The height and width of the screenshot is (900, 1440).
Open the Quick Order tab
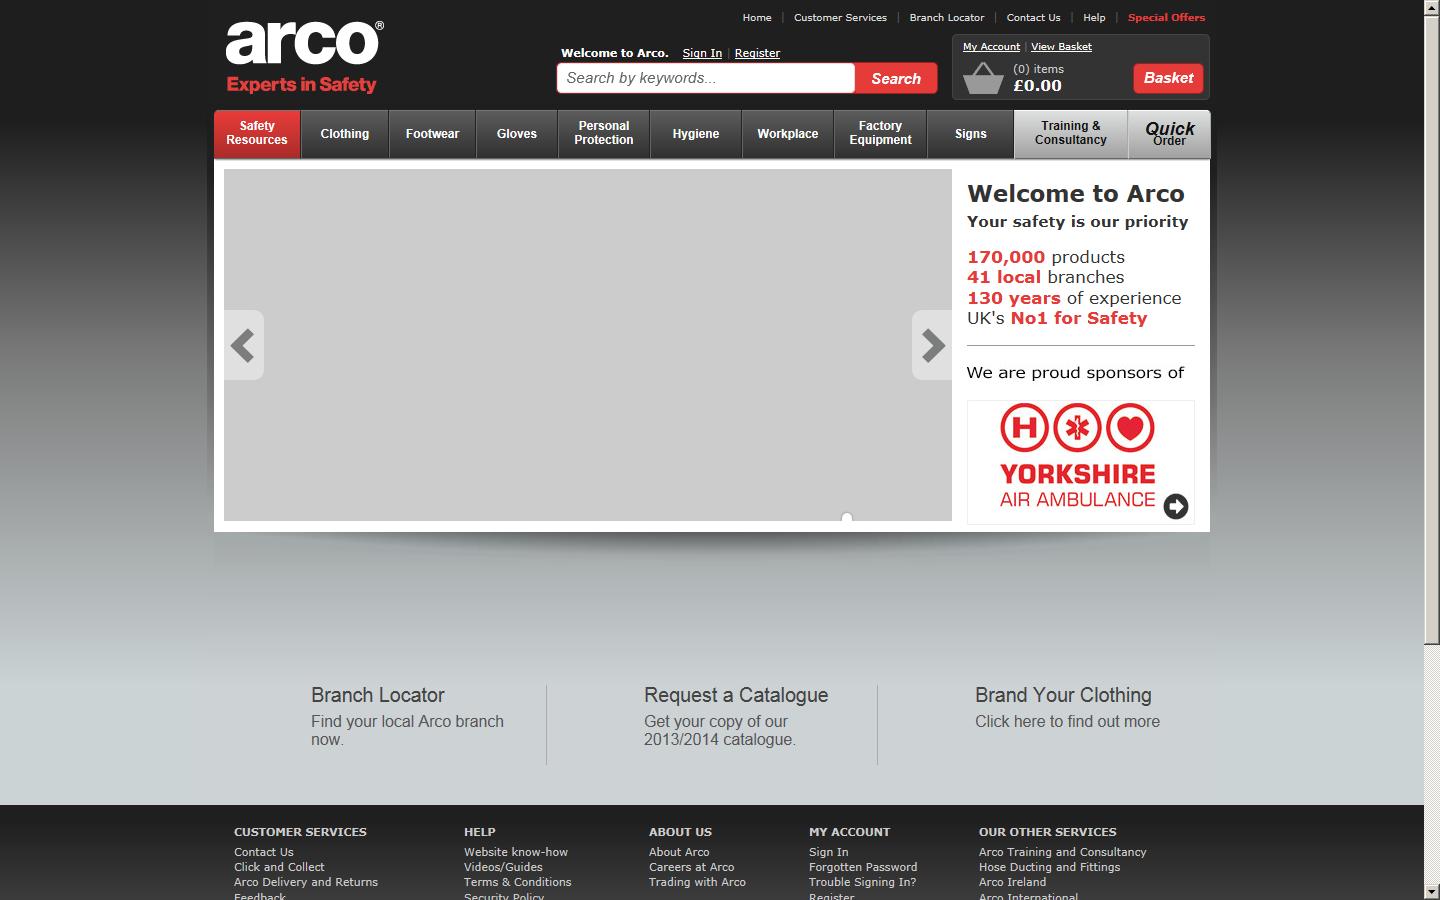[1169, 133]
